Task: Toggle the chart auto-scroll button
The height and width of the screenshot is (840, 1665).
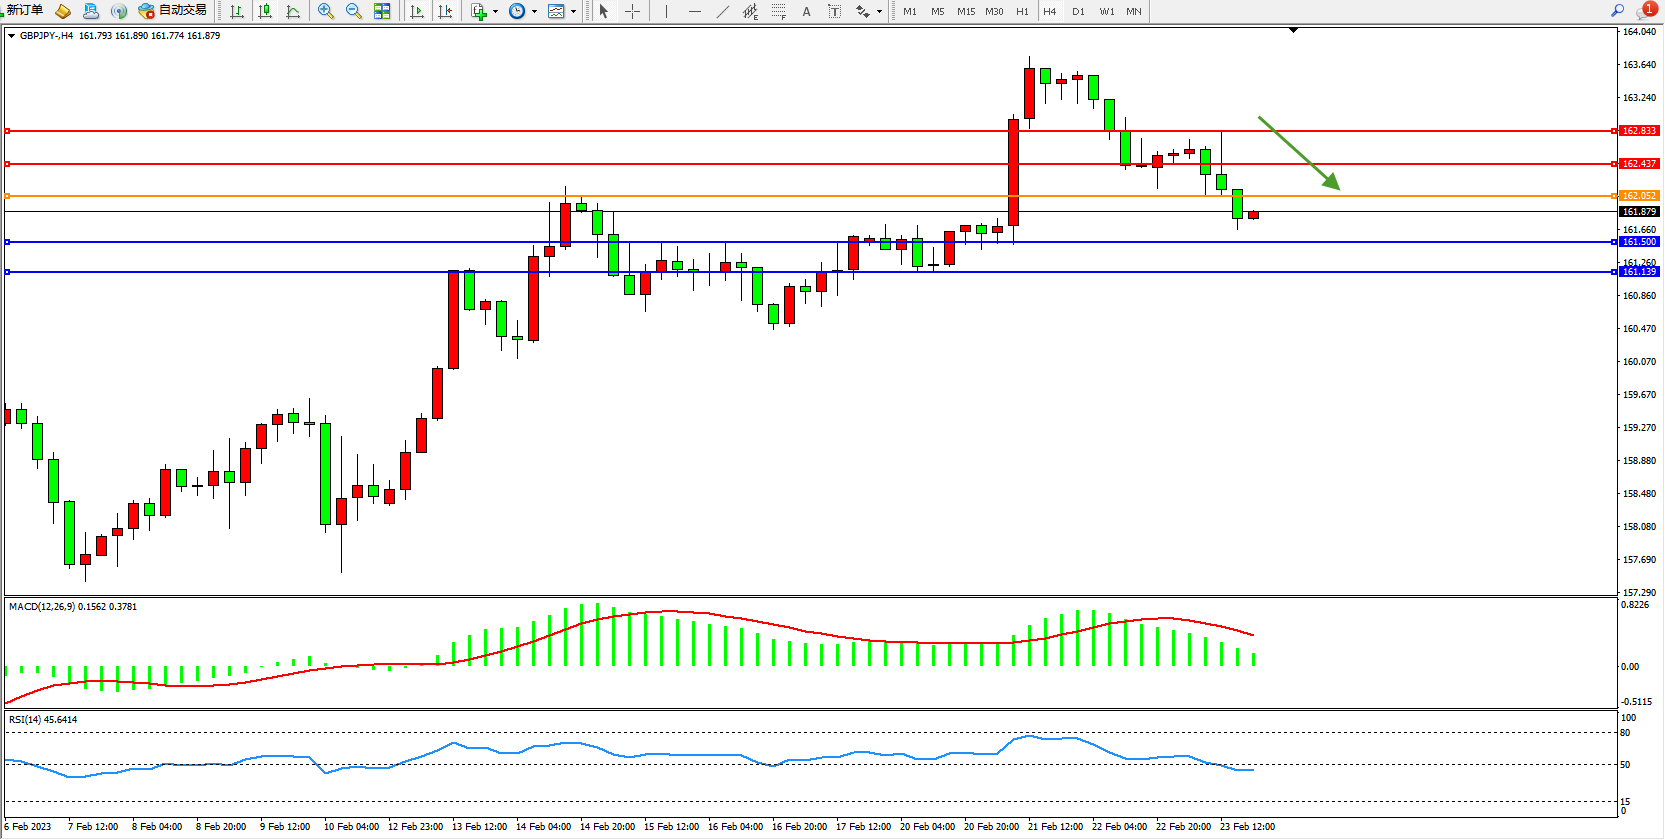Action: click(417, 11)
